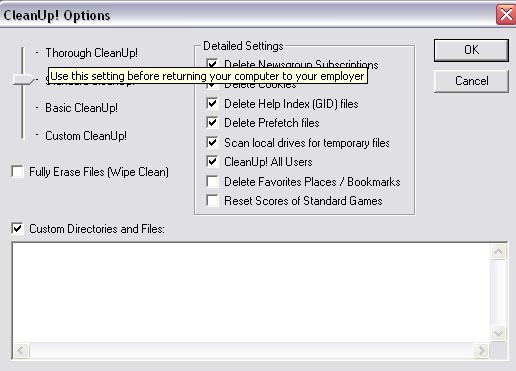Screen dimensions: 516x371
Task: Click the Cancel button
Action: tap(471, 81)
